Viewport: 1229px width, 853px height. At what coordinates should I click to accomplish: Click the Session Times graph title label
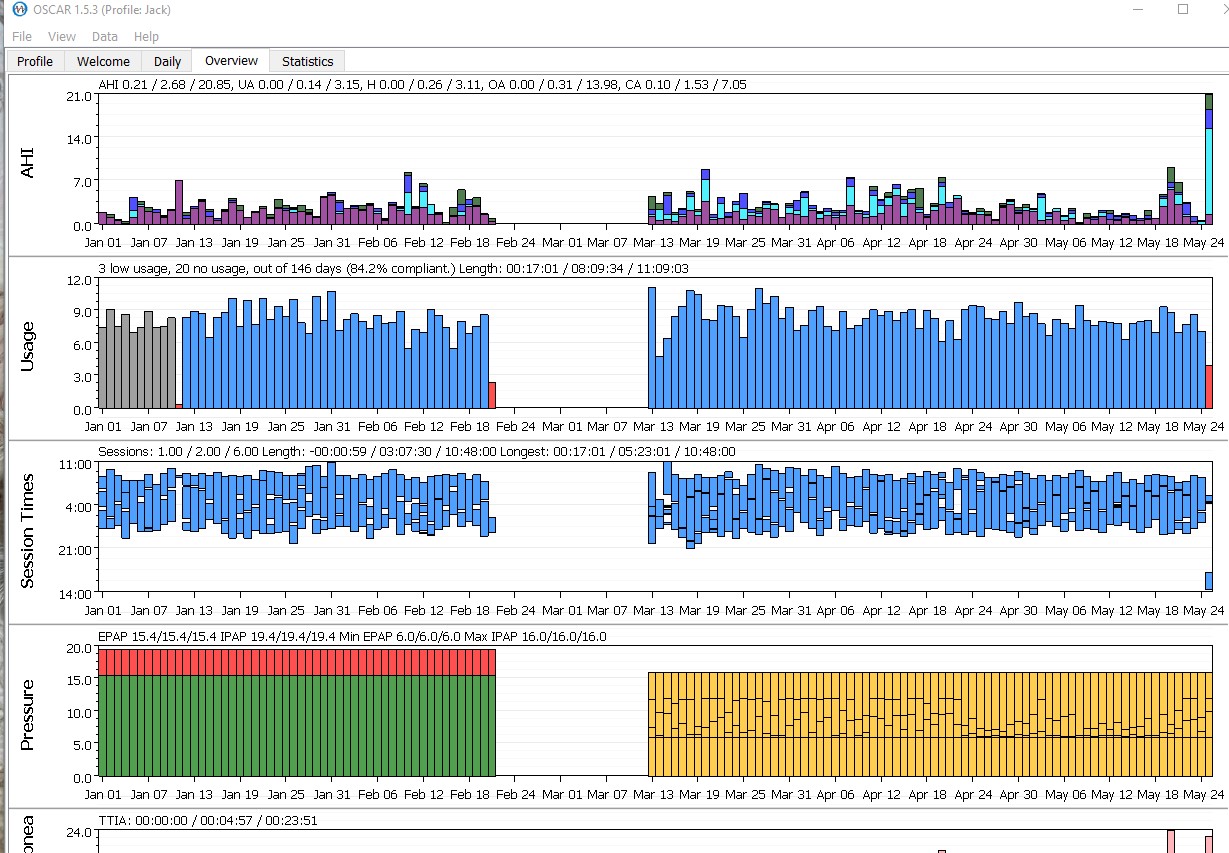click(28, 530)
